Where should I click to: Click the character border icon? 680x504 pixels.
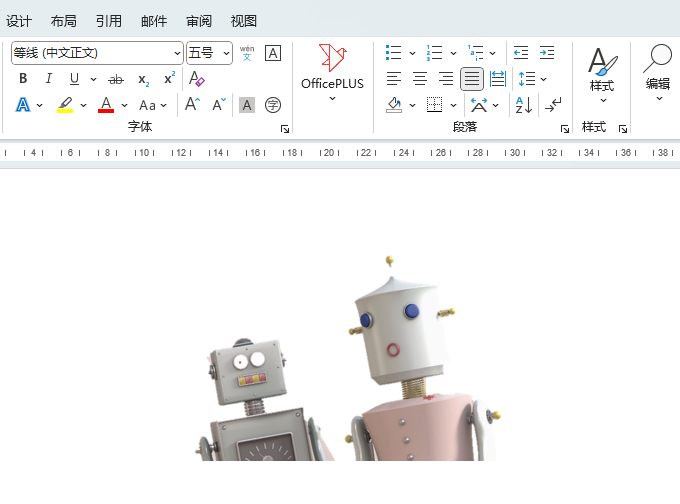[273, 53]
